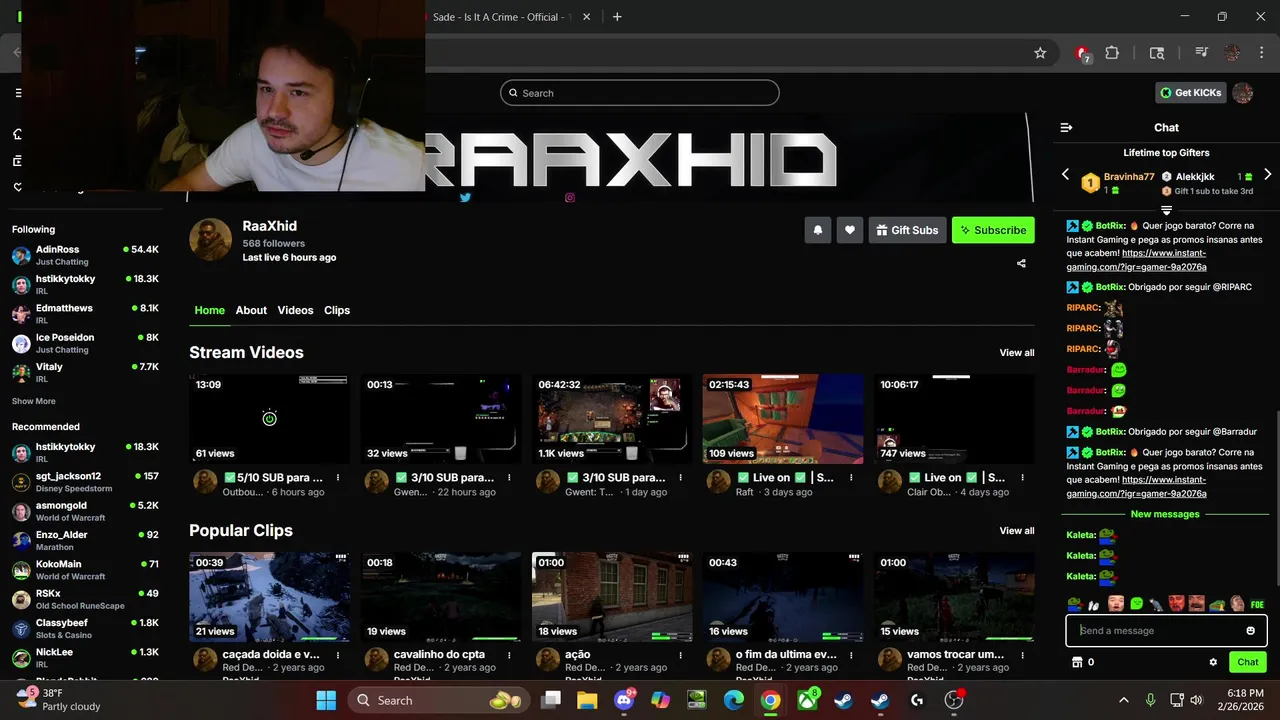Switch to the Videos tab
The image size is (1280, 720).
(295, 310)
